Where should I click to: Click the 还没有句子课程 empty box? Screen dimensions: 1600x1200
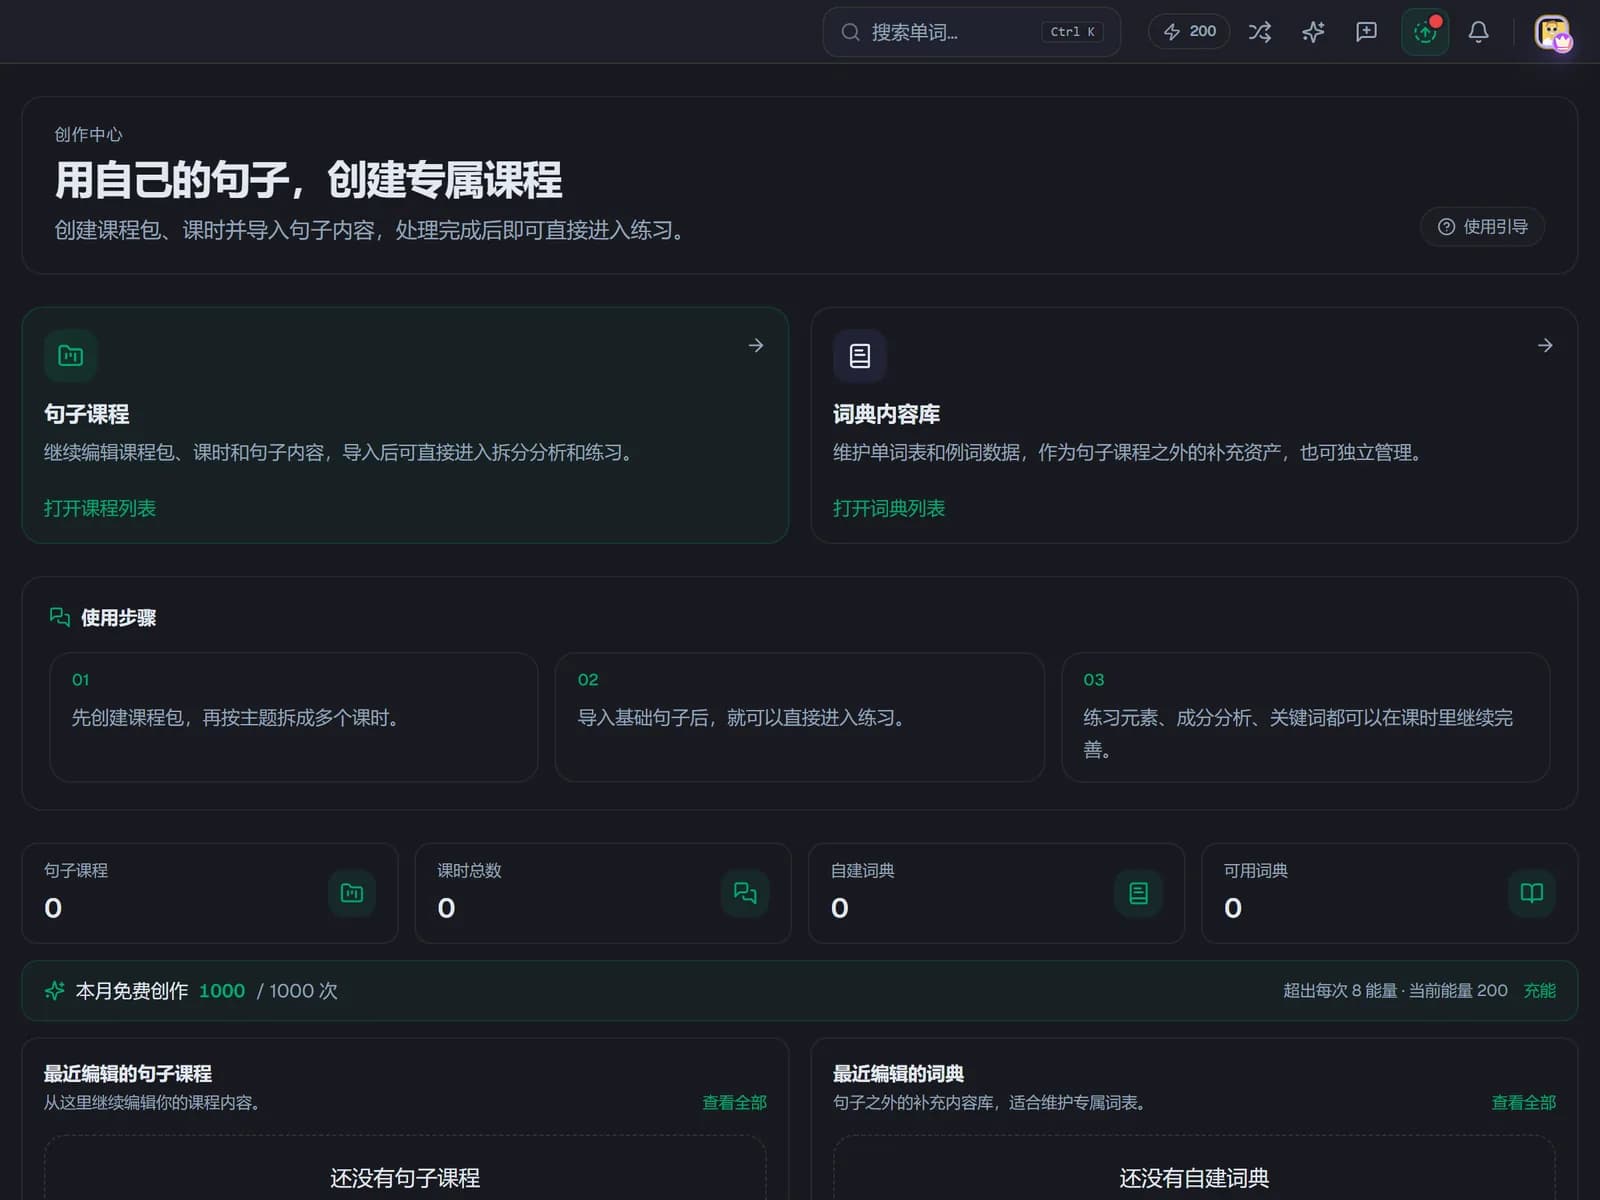[405, 1168]
